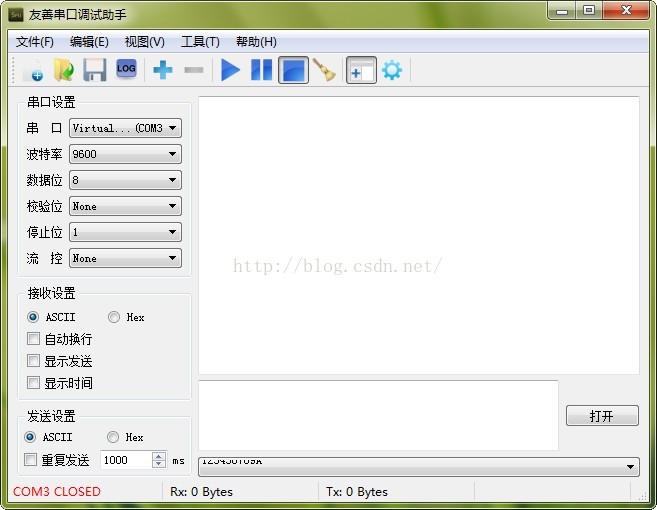Click the 打开 button
The width and height of the screenshot is (657, 510).
click(602, 416)
